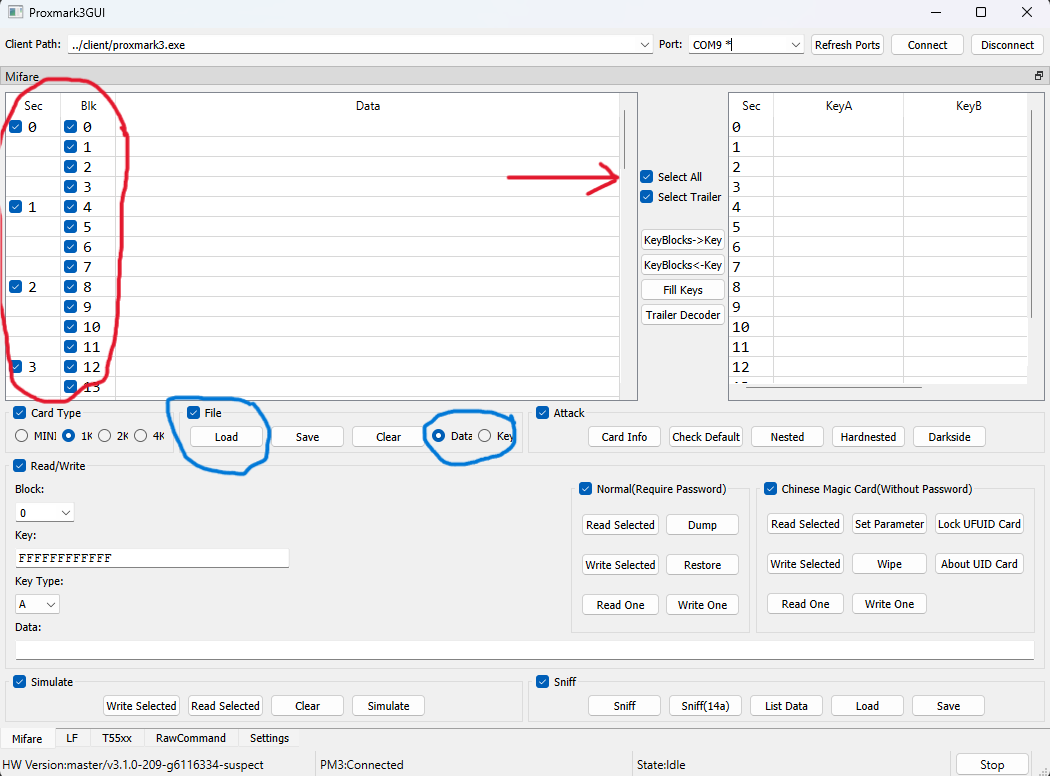Select the Data file radio button
The height and width of the screenshot is (776, 1050).
(438, 436)
